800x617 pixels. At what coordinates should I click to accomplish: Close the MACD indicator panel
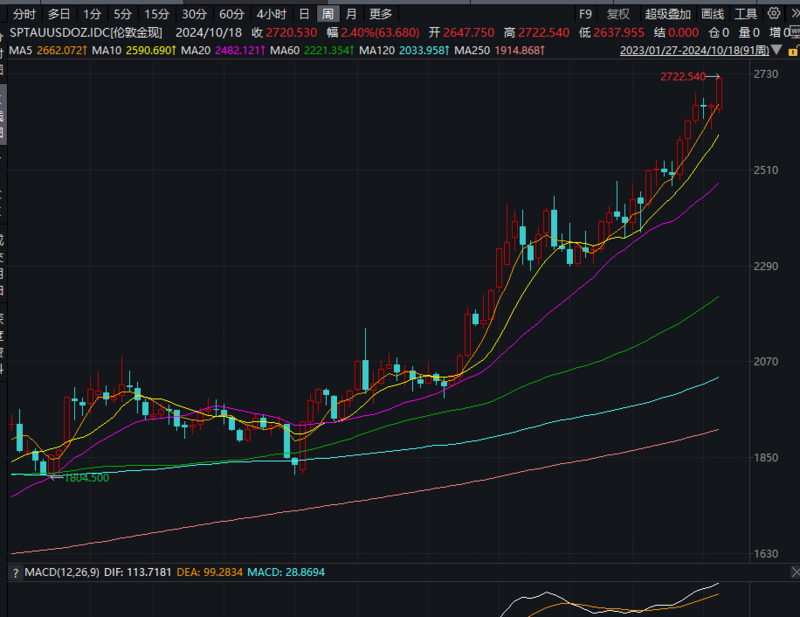[x=795, y=572]
